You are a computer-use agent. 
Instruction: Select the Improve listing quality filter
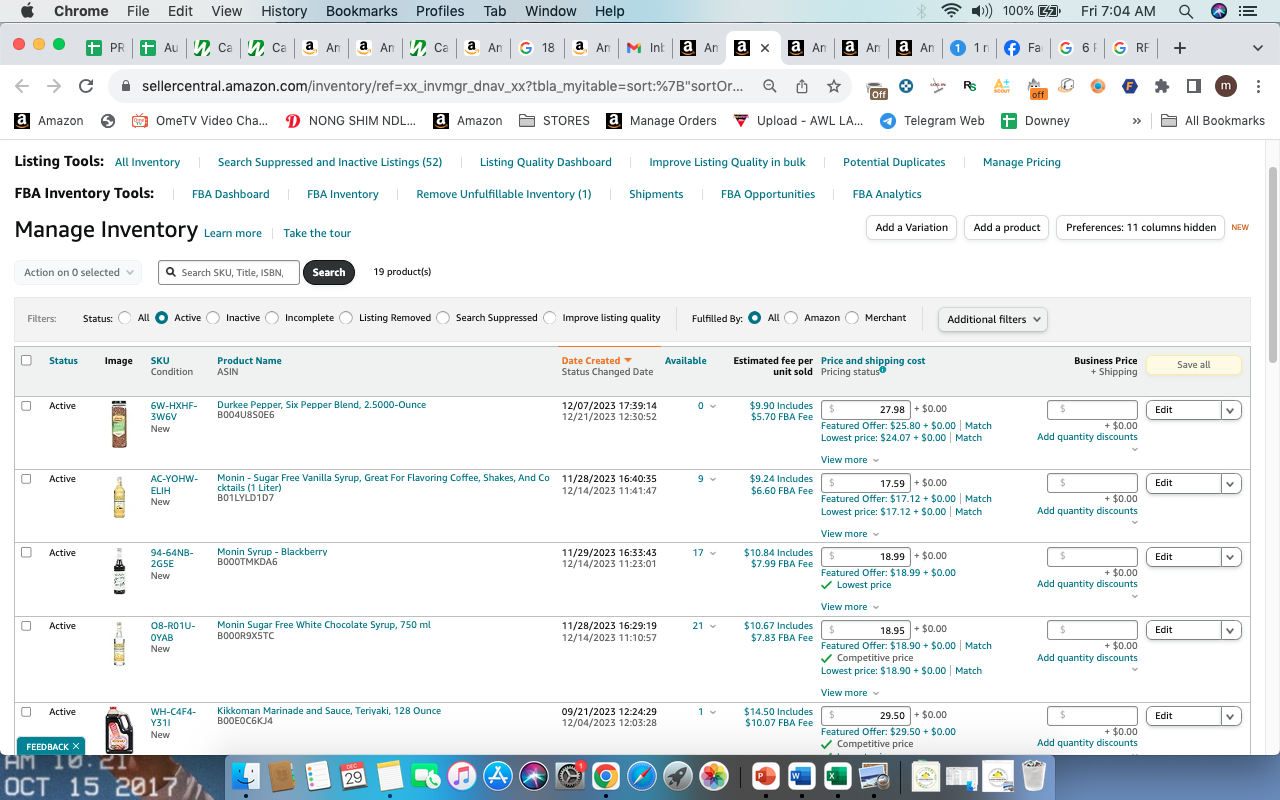point(550,318)
